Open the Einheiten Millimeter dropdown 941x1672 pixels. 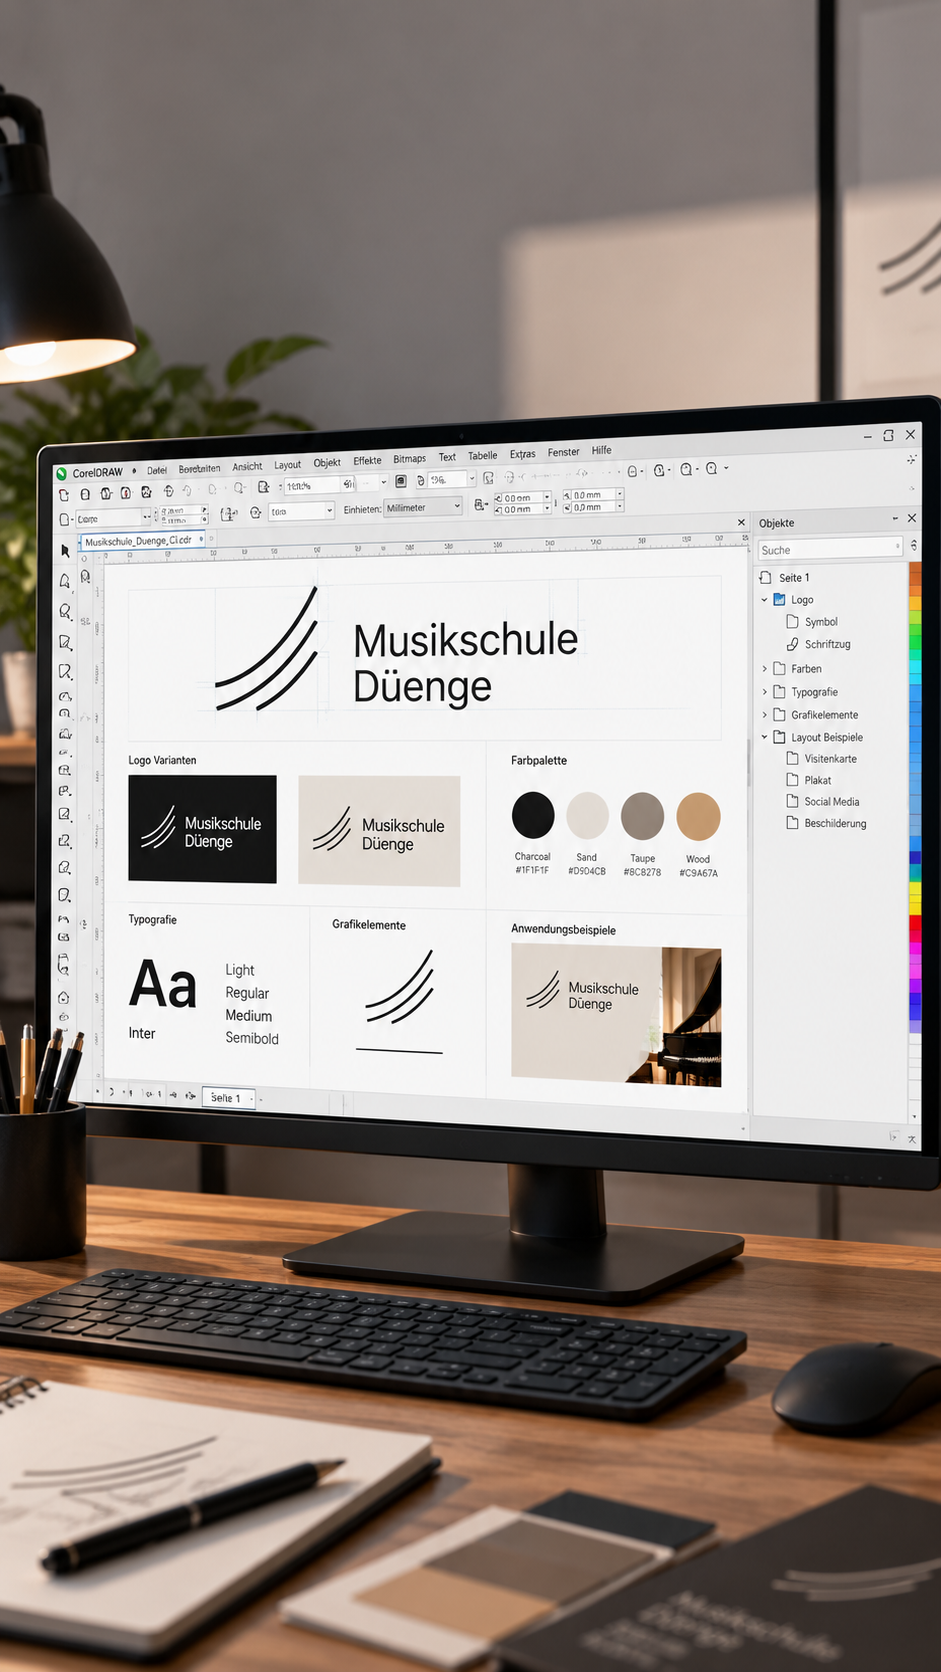coord(423,508)
